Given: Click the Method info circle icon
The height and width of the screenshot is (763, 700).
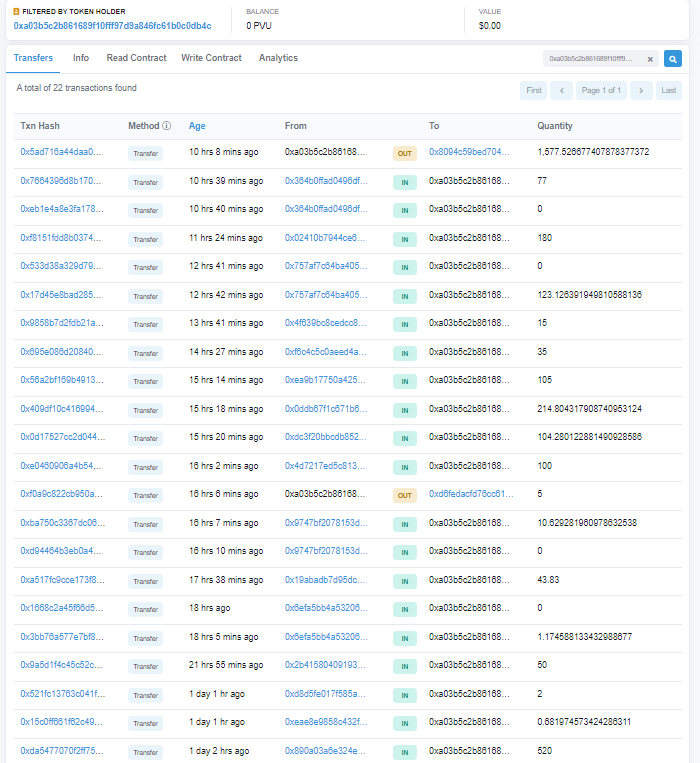Looking at the screenshot, I should point(166,126).
